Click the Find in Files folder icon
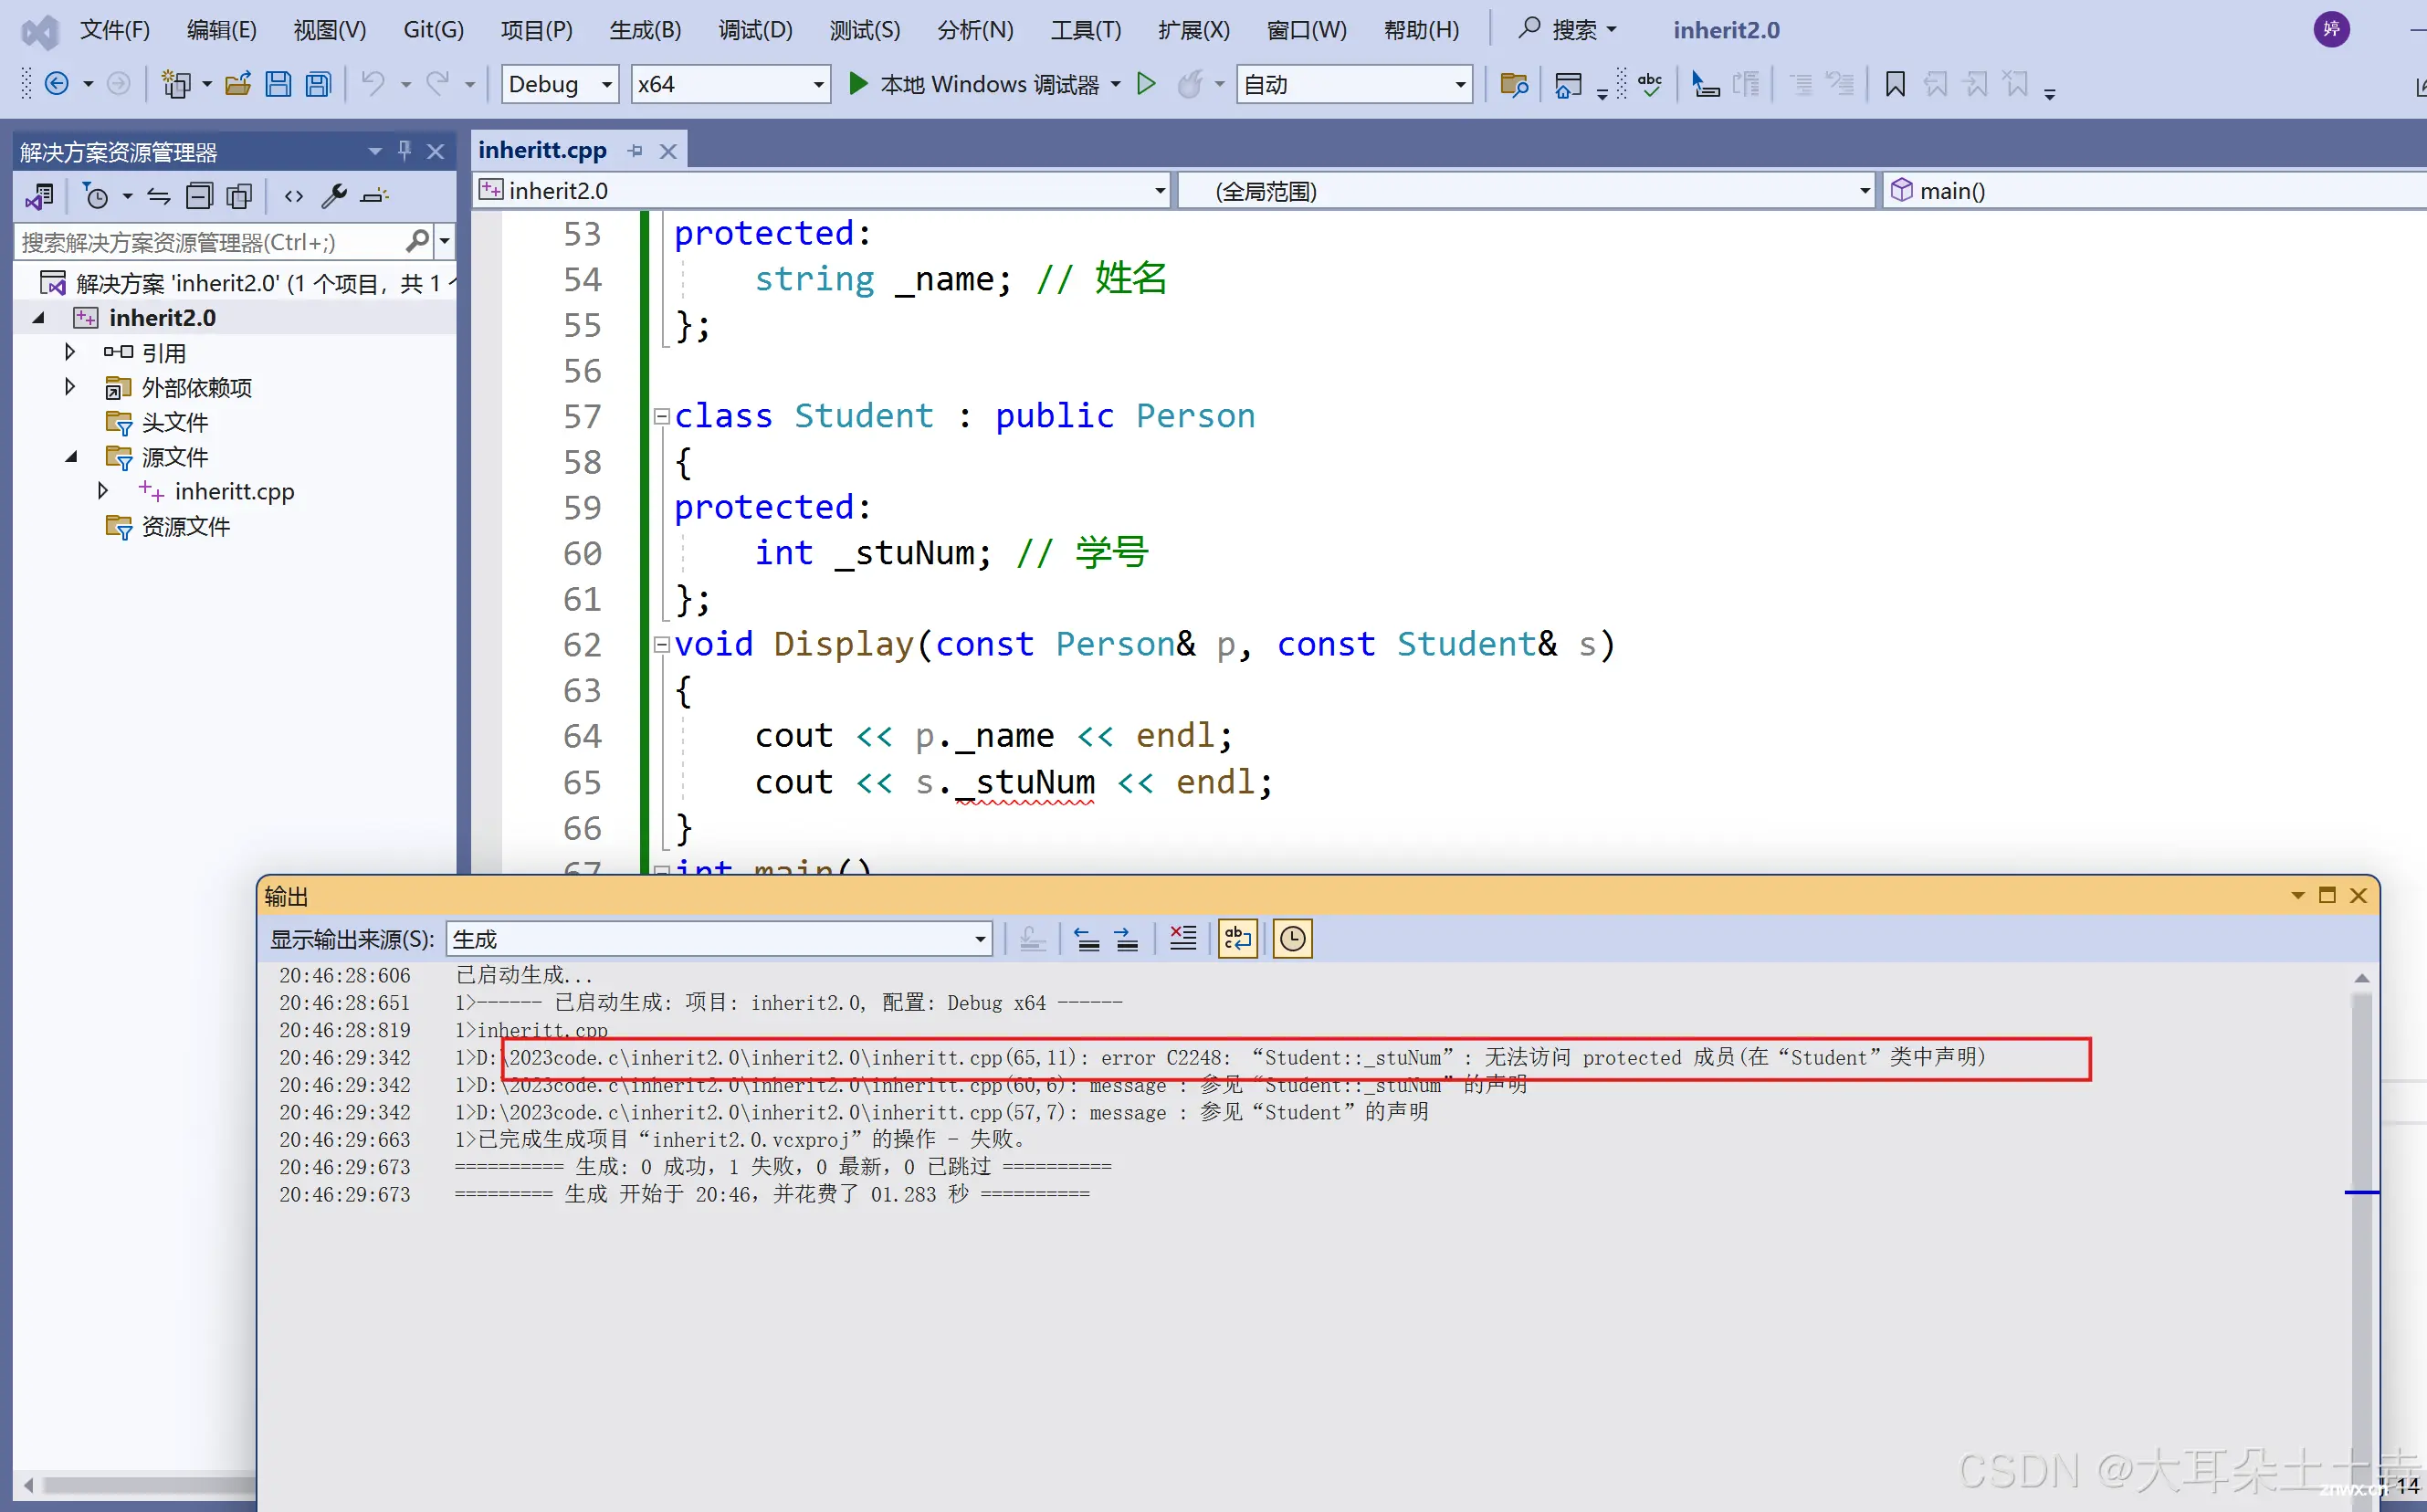2427x1512 pixels. [x=1514, y=85]
